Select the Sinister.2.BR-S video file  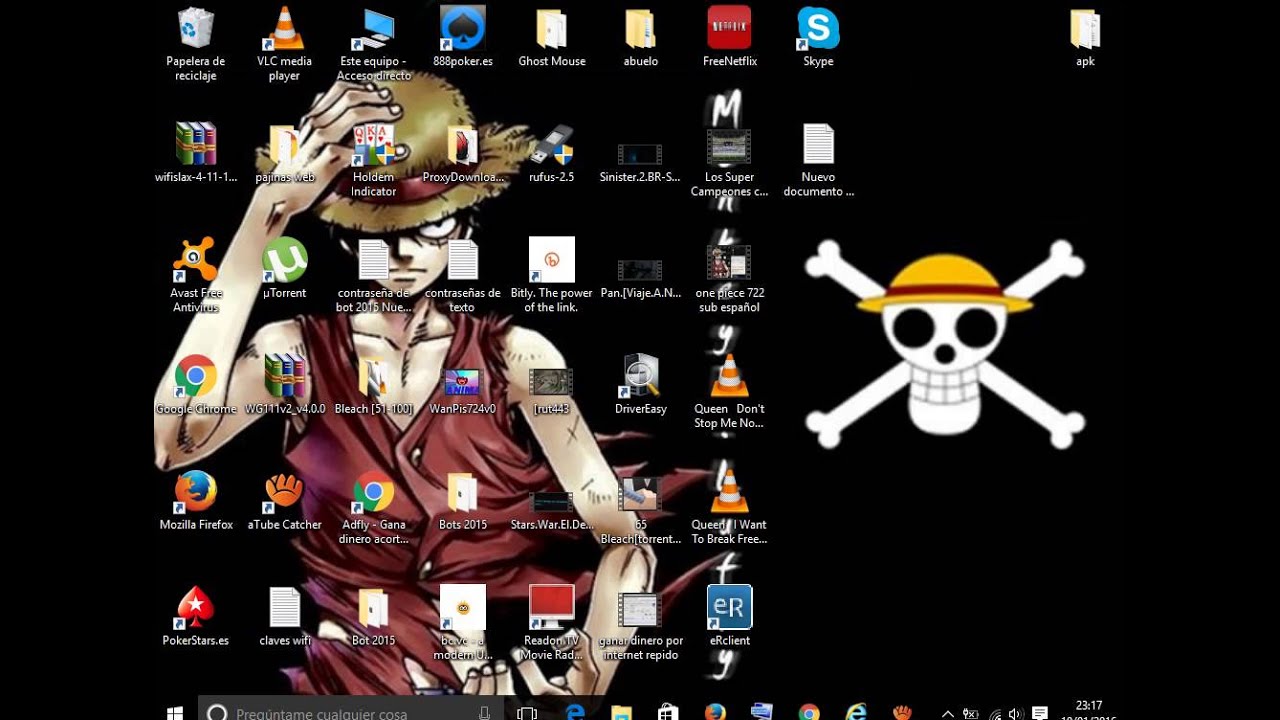coord(640,162)
